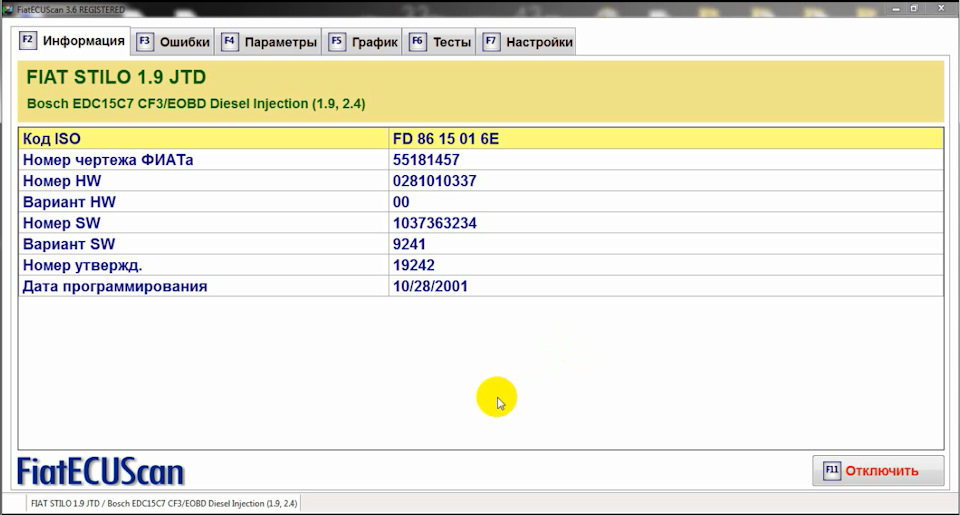Select the value 55181457
960x515 pixels.
(426, 160)
